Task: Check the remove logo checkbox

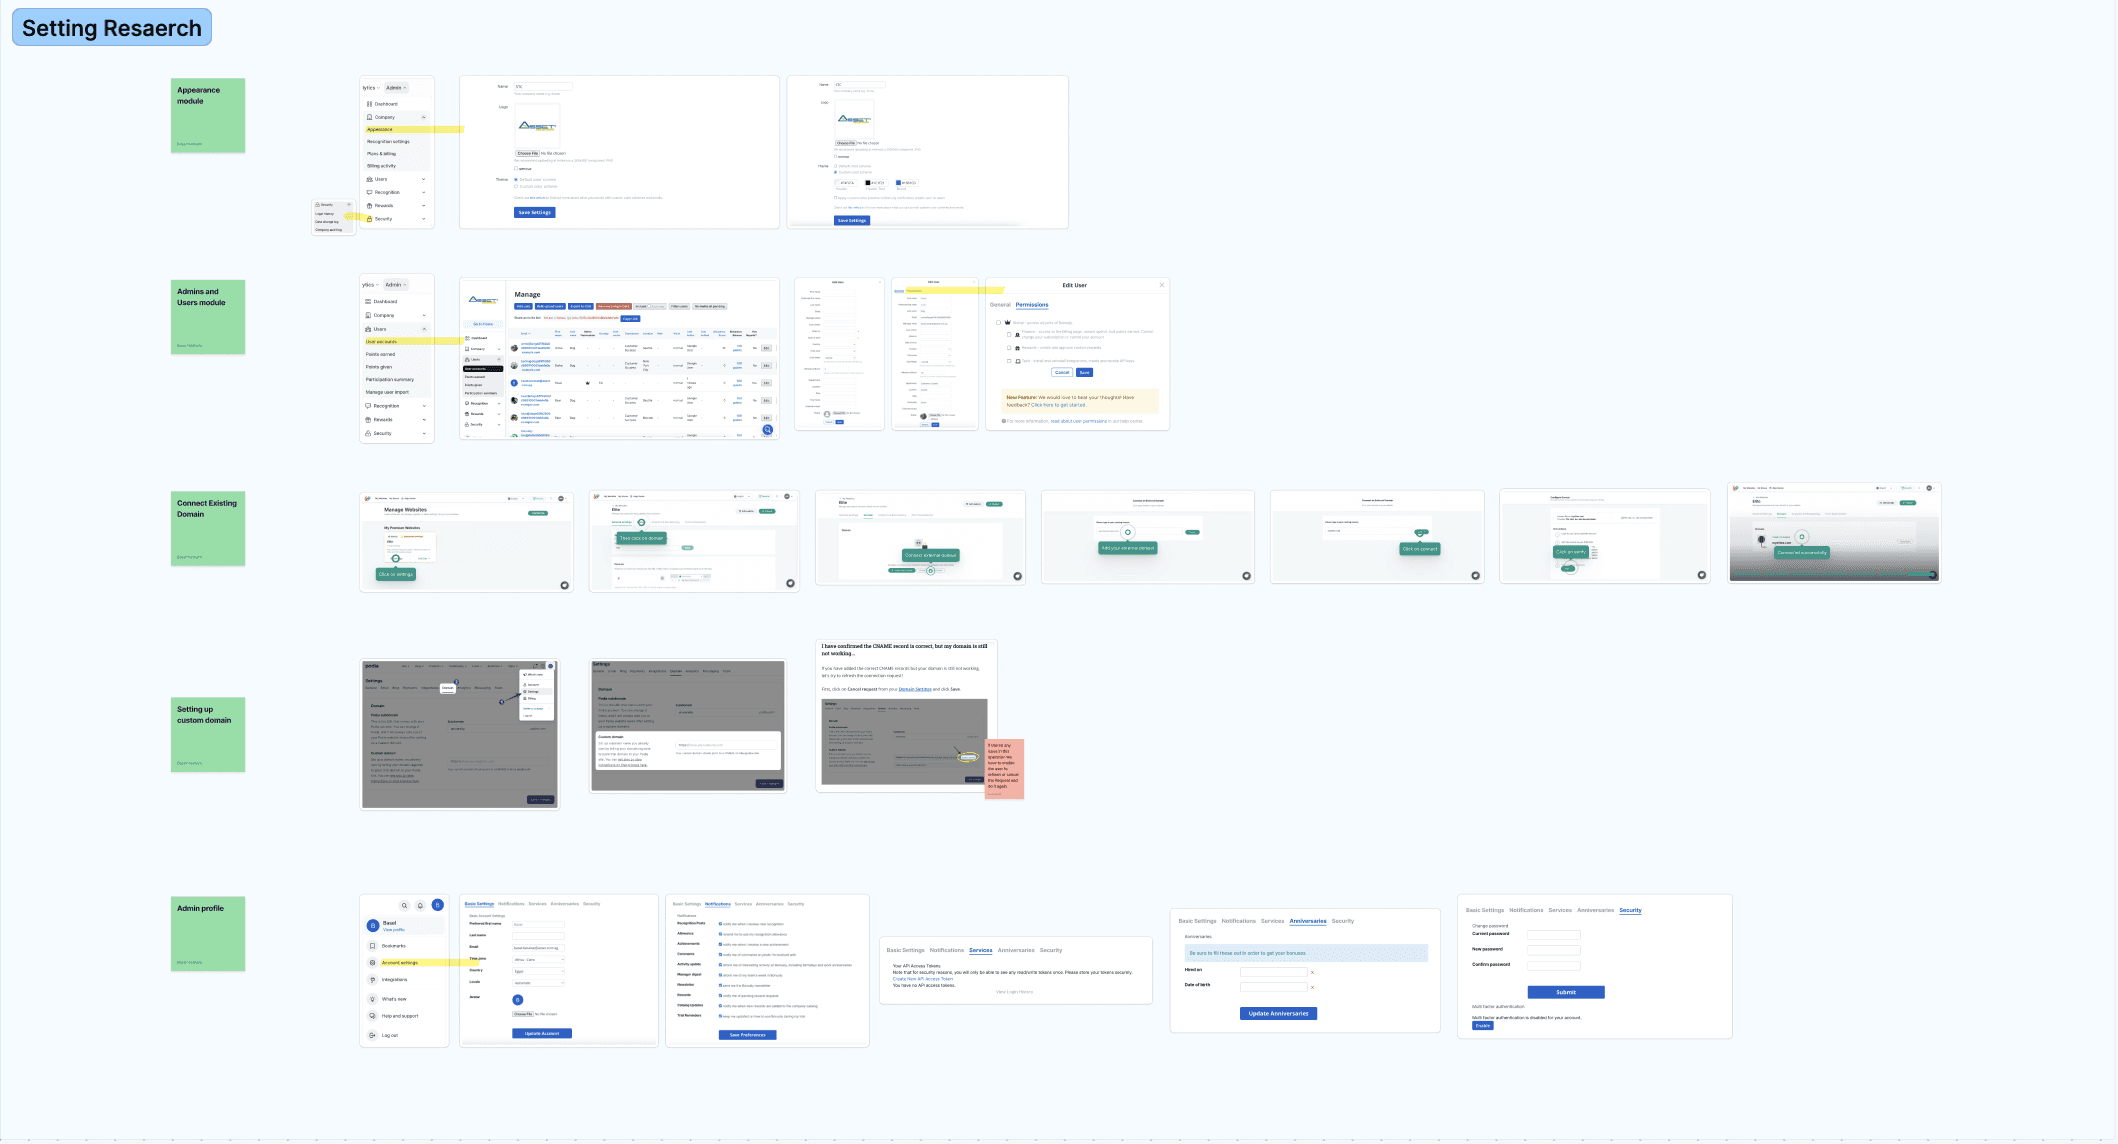Action: point(516,168)
